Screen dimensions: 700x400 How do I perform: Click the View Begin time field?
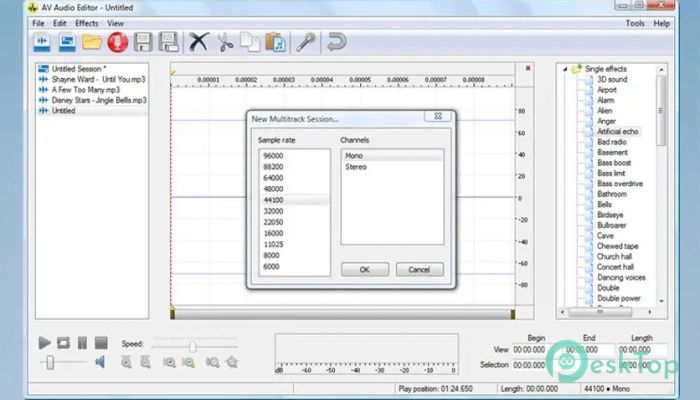click(529, 350)
